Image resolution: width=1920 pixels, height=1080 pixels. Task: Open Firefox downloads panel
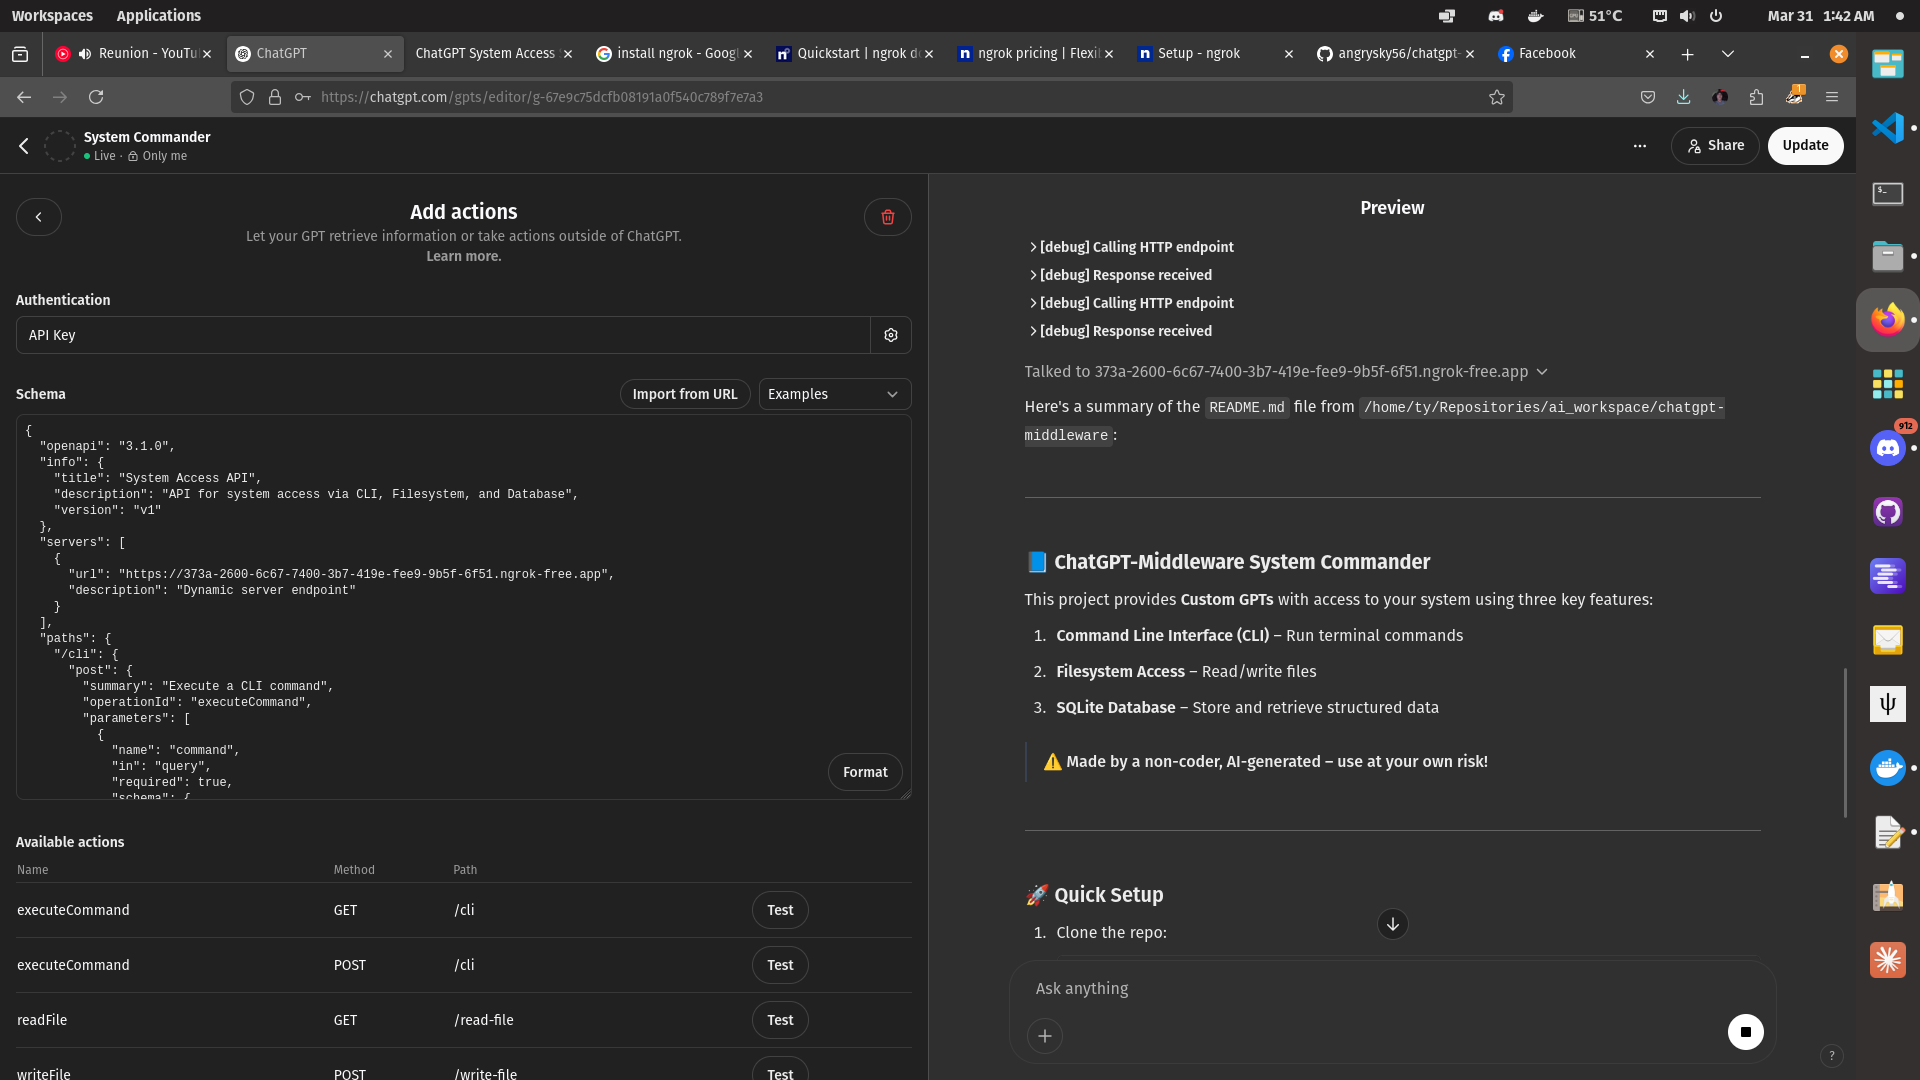coord(1684,97)
